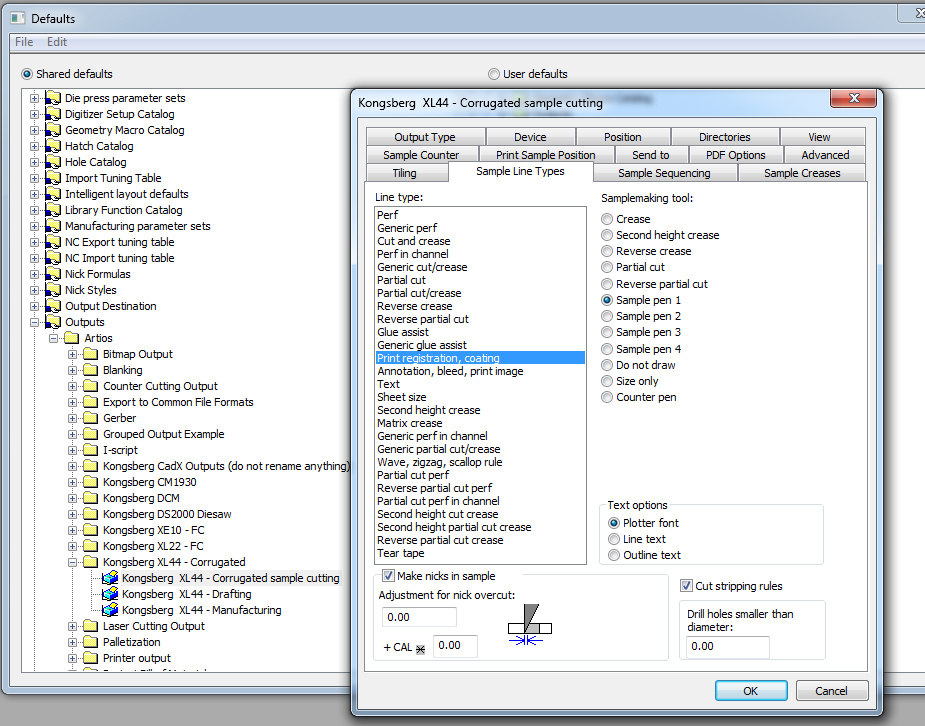Select the Sample pen 3 samplemaking tool
The width and height of the screenshot is (925, 726).
(607, 332)
